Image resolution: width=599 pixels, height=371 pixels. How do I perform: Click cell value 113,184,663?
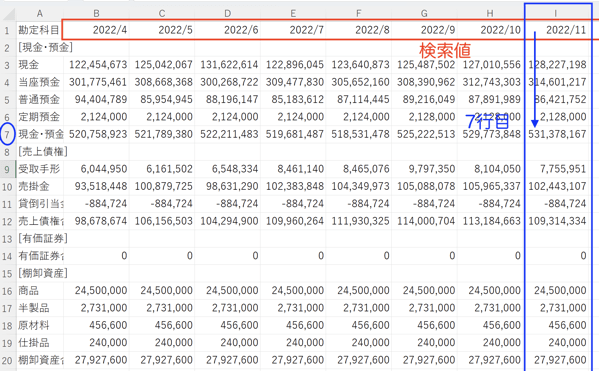[490, 221]
